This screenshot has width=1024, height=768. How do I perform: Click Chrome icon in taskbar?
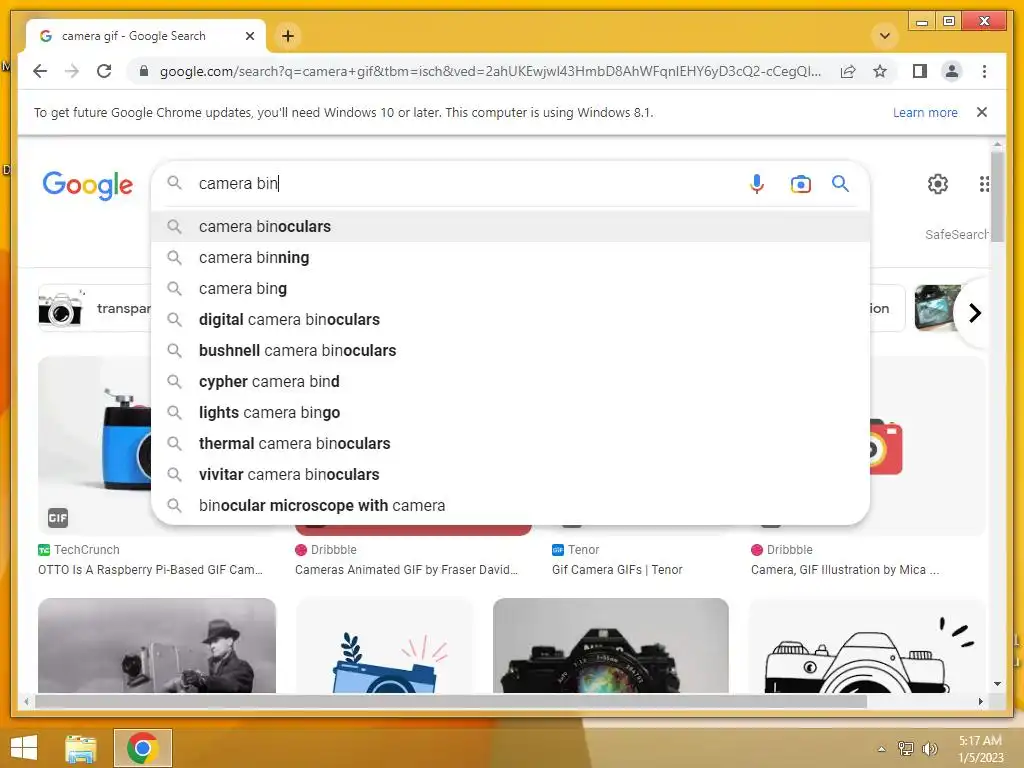pyautogui.click(x=142, y=748)
